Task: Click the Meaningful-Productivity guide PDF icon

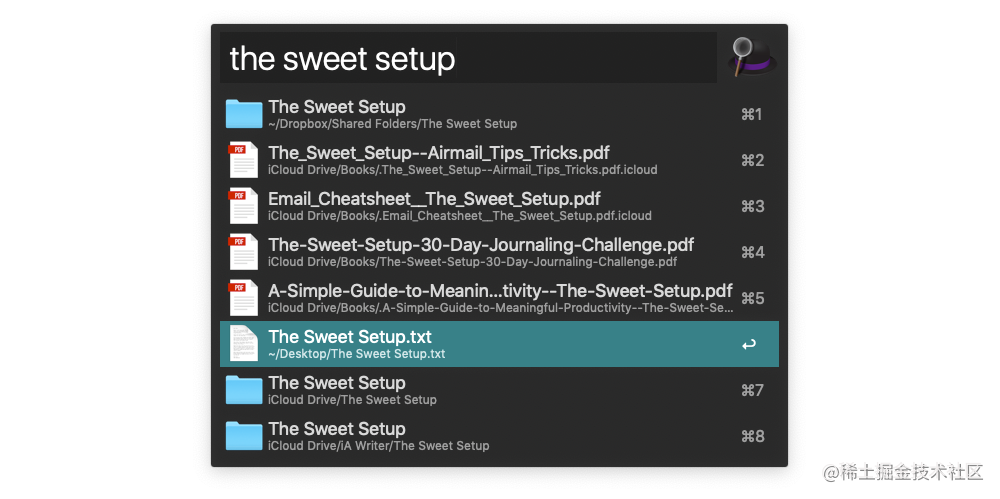Action: point(244,297)
